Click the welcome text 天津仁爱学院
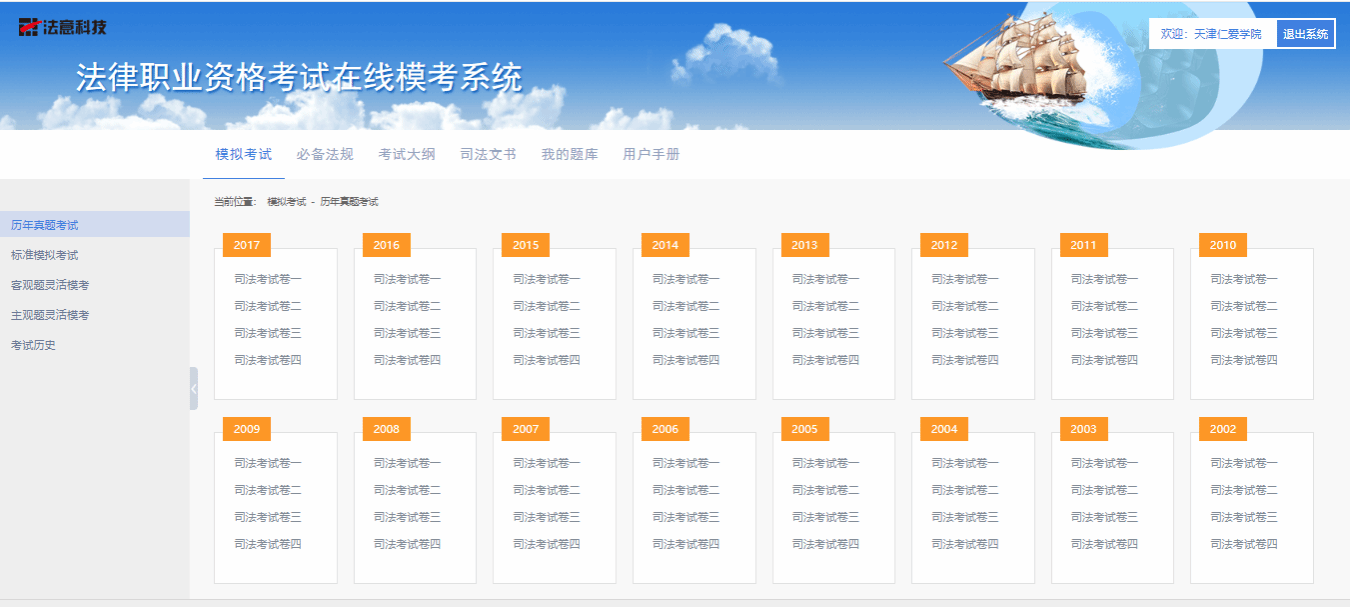 click(1228, 34)
